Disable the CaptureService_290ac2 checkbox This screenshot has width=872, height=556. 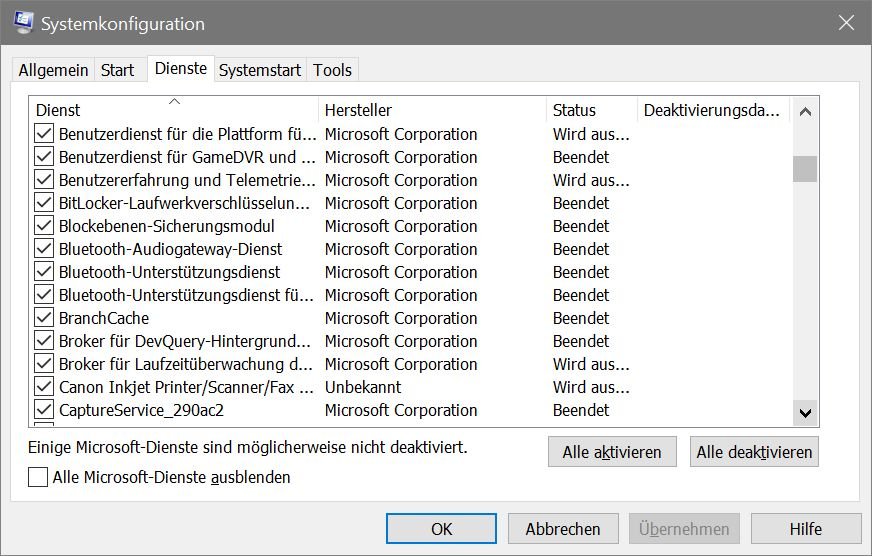click(44, 410)
